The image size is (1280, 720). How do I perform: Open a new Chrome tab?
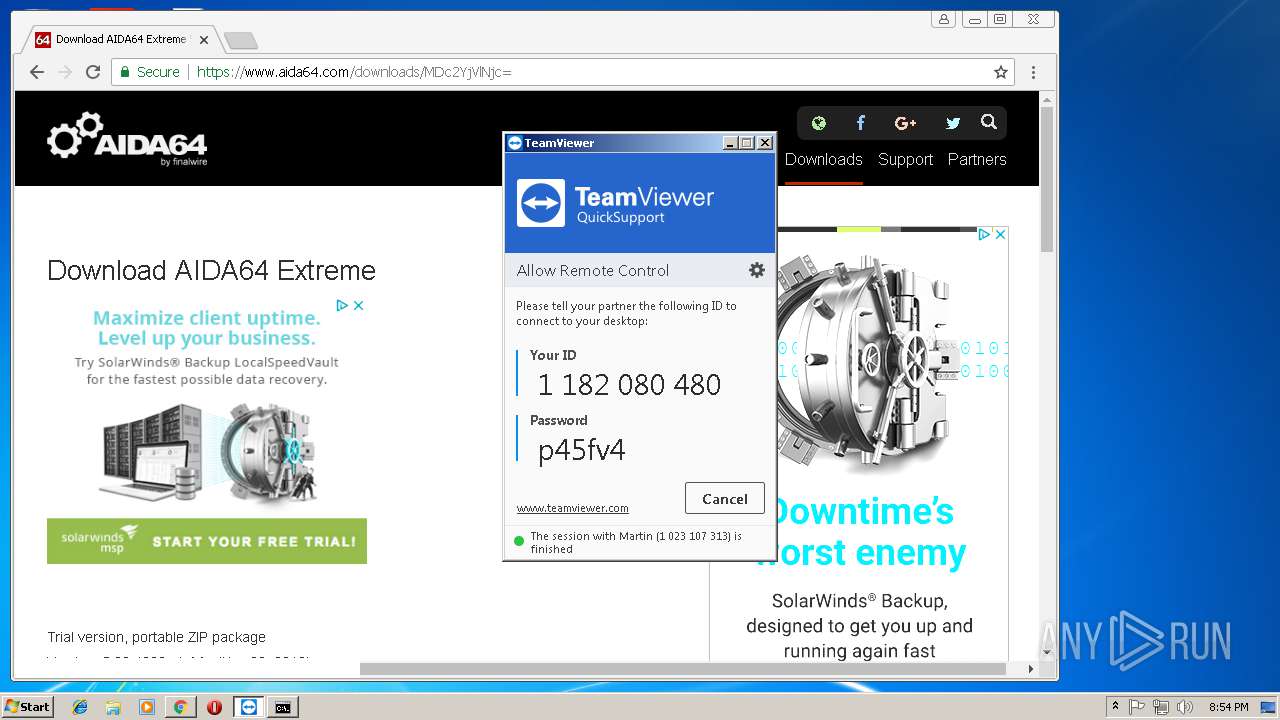click(241, 40)
